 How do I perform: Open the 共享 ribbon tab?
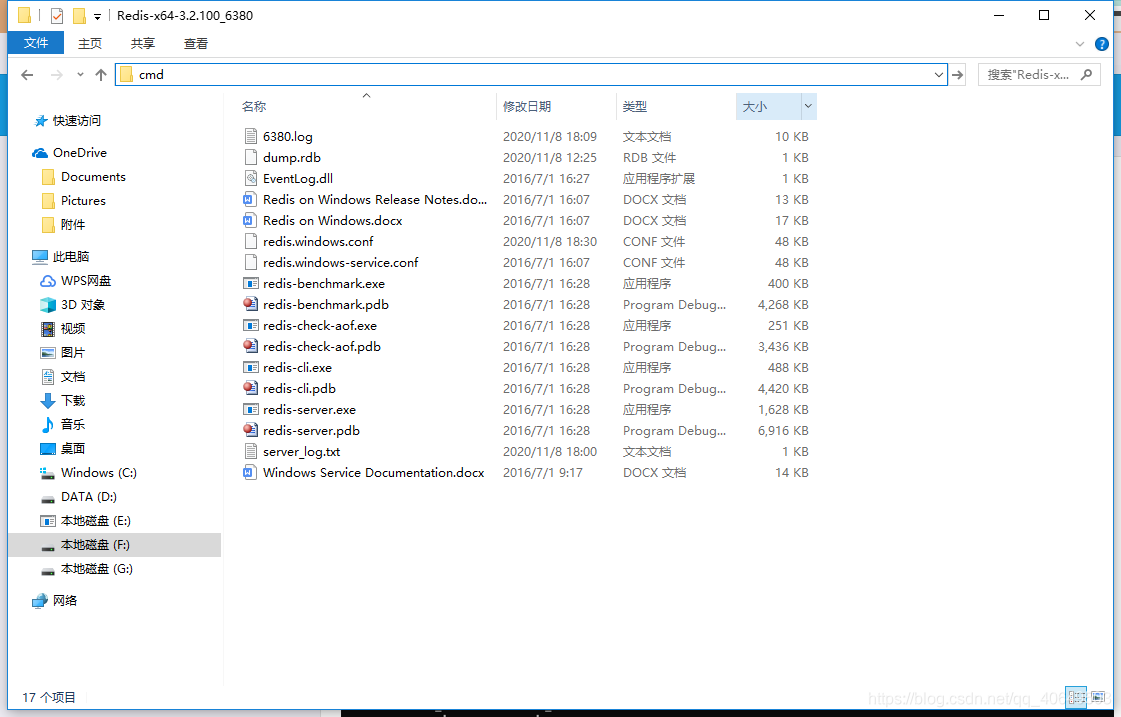point(143,44)
